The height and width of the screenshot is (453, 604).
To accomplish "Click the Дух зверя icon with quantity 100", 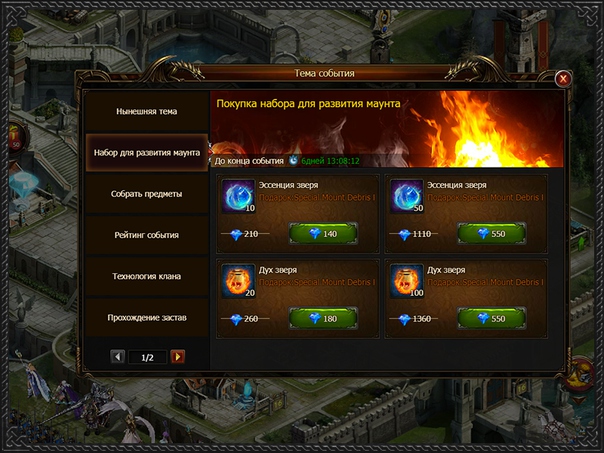I will coord(407,280).
